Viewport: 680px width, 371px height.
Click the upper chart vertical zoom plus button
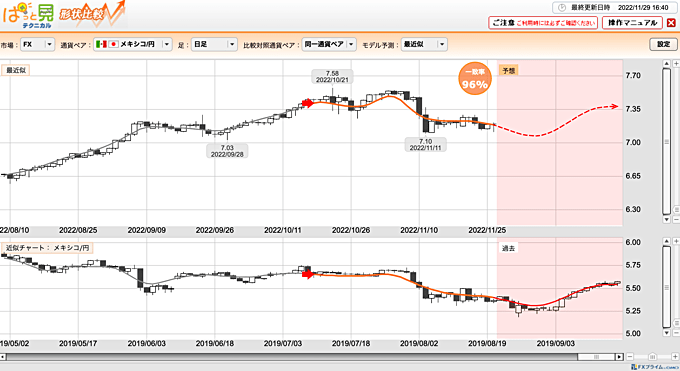tap(676, 64)
